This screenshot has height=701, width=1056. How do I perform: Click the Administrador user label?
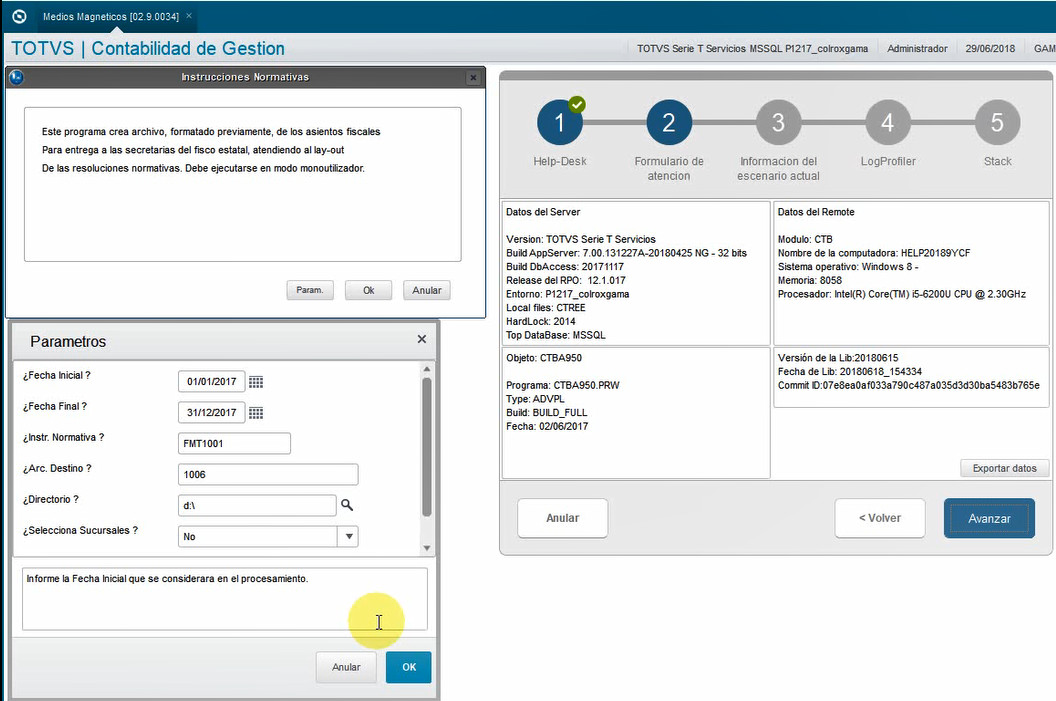[x=917, y=48]
